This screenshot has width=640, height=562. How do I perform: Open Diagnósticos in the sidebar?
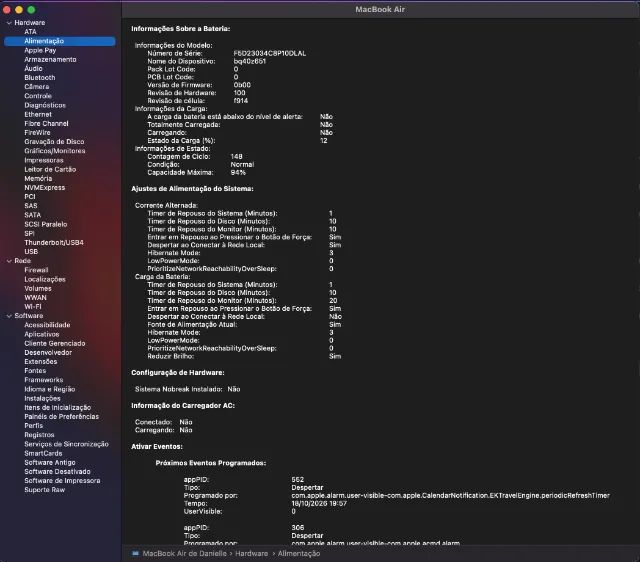[45, 105]
